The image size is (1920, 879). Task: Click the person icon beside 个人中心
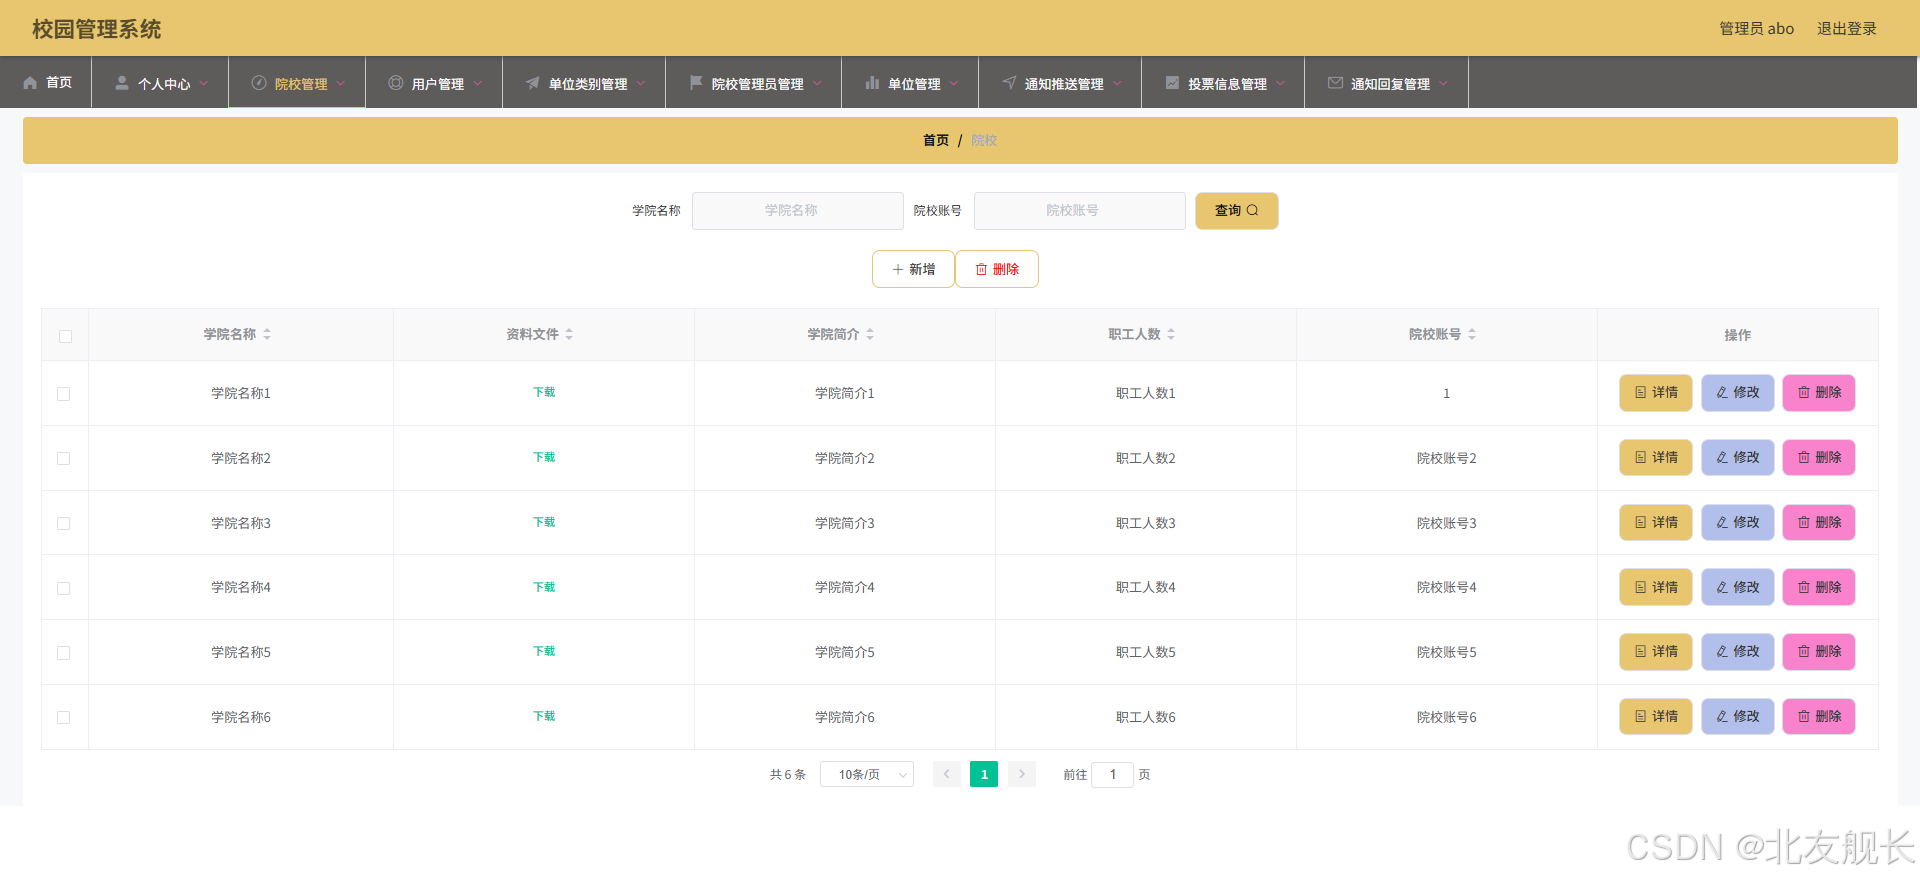(122, 83)
